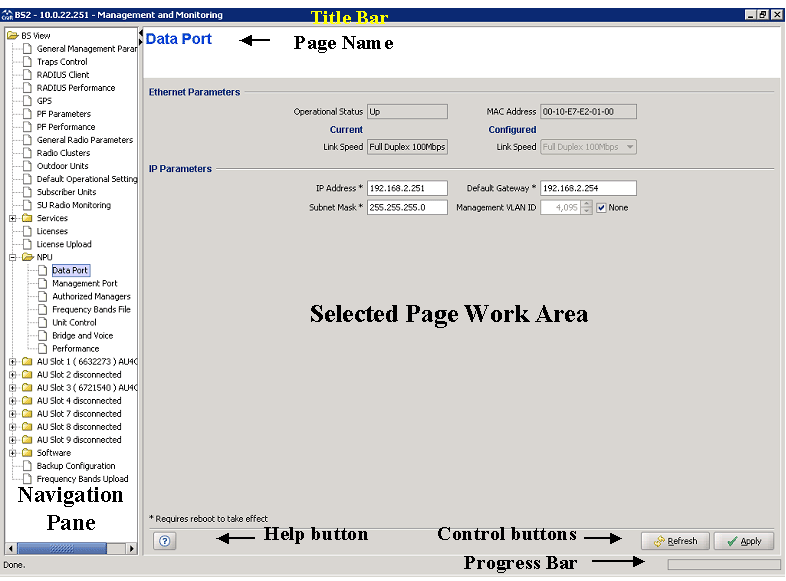Expand the Services tree node
Screen dimensions: 786x581
(12, 218)
